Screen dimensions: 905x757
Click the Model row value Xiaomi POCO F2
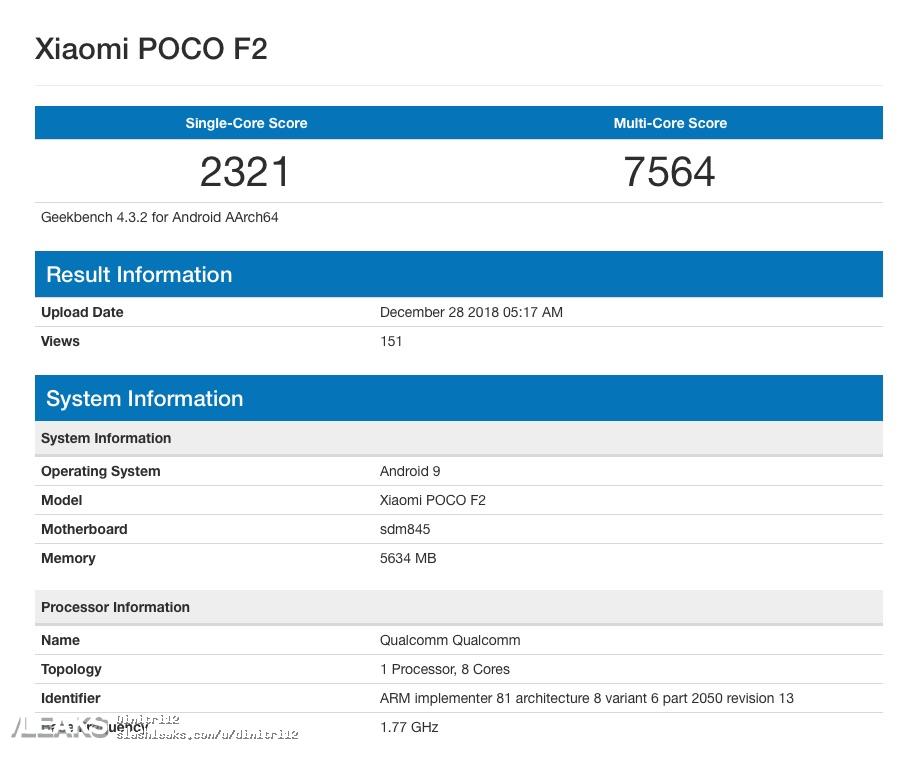[x=432, y=500]
